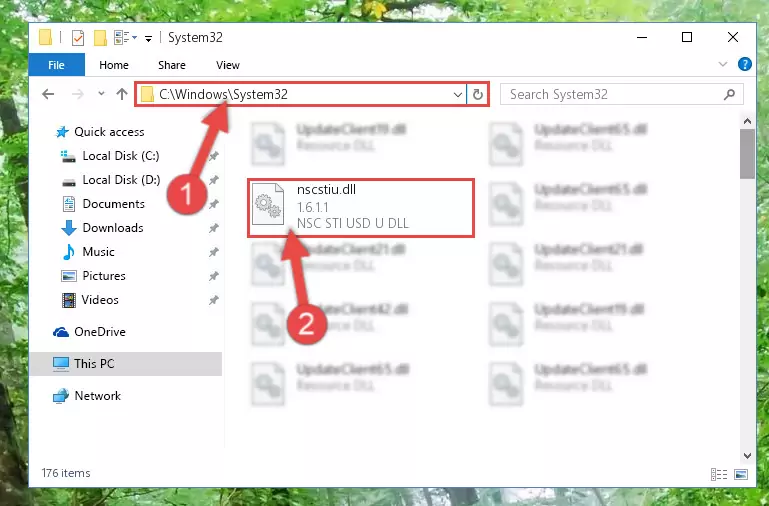Open the Customize Quick Access Toolbar dropdown
Image resolution: width=769 pixels, height=506 pixels.
(148, 38)
